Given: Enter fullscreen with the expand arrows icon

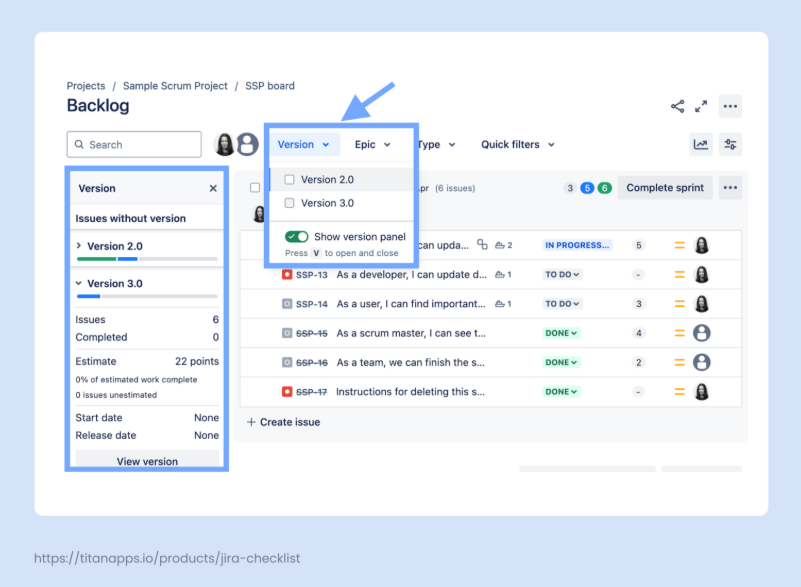Looking at the screenshot, I should tap(701, 106).
